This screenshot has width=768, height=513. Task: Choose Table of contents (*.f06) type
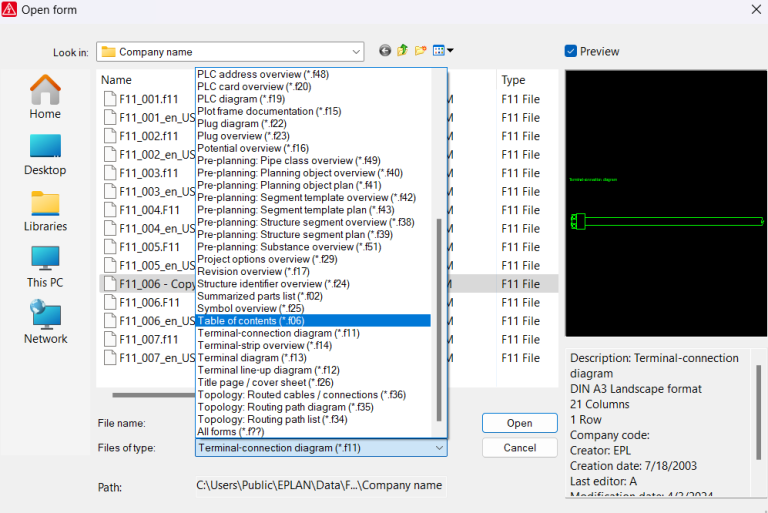[x=313, y=321]
